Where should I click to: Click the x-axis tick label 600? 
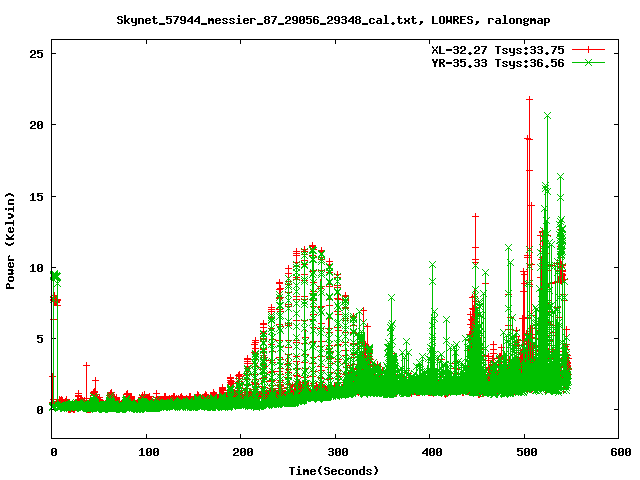tap(621, 452)
